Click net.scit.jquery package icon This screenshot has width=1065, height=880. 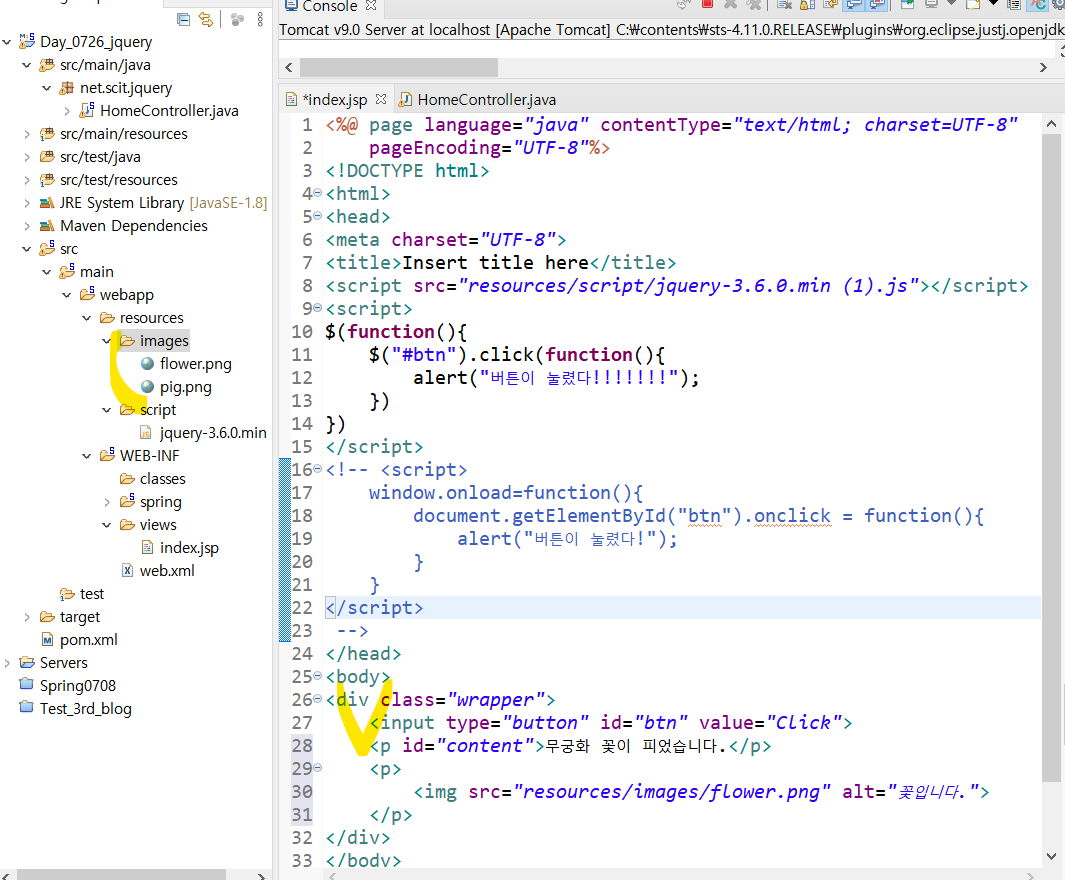[67, 88]
